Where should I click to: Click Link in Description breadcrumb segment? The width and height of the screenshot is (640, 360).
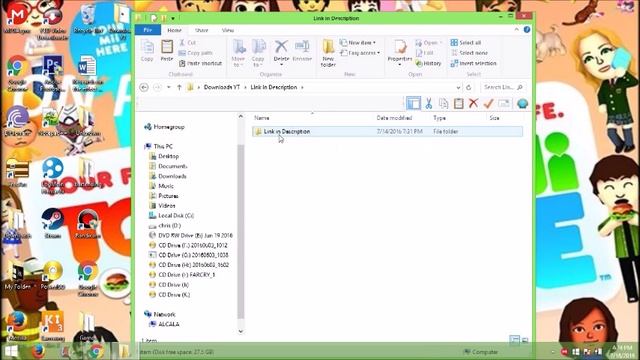(274, 87)
